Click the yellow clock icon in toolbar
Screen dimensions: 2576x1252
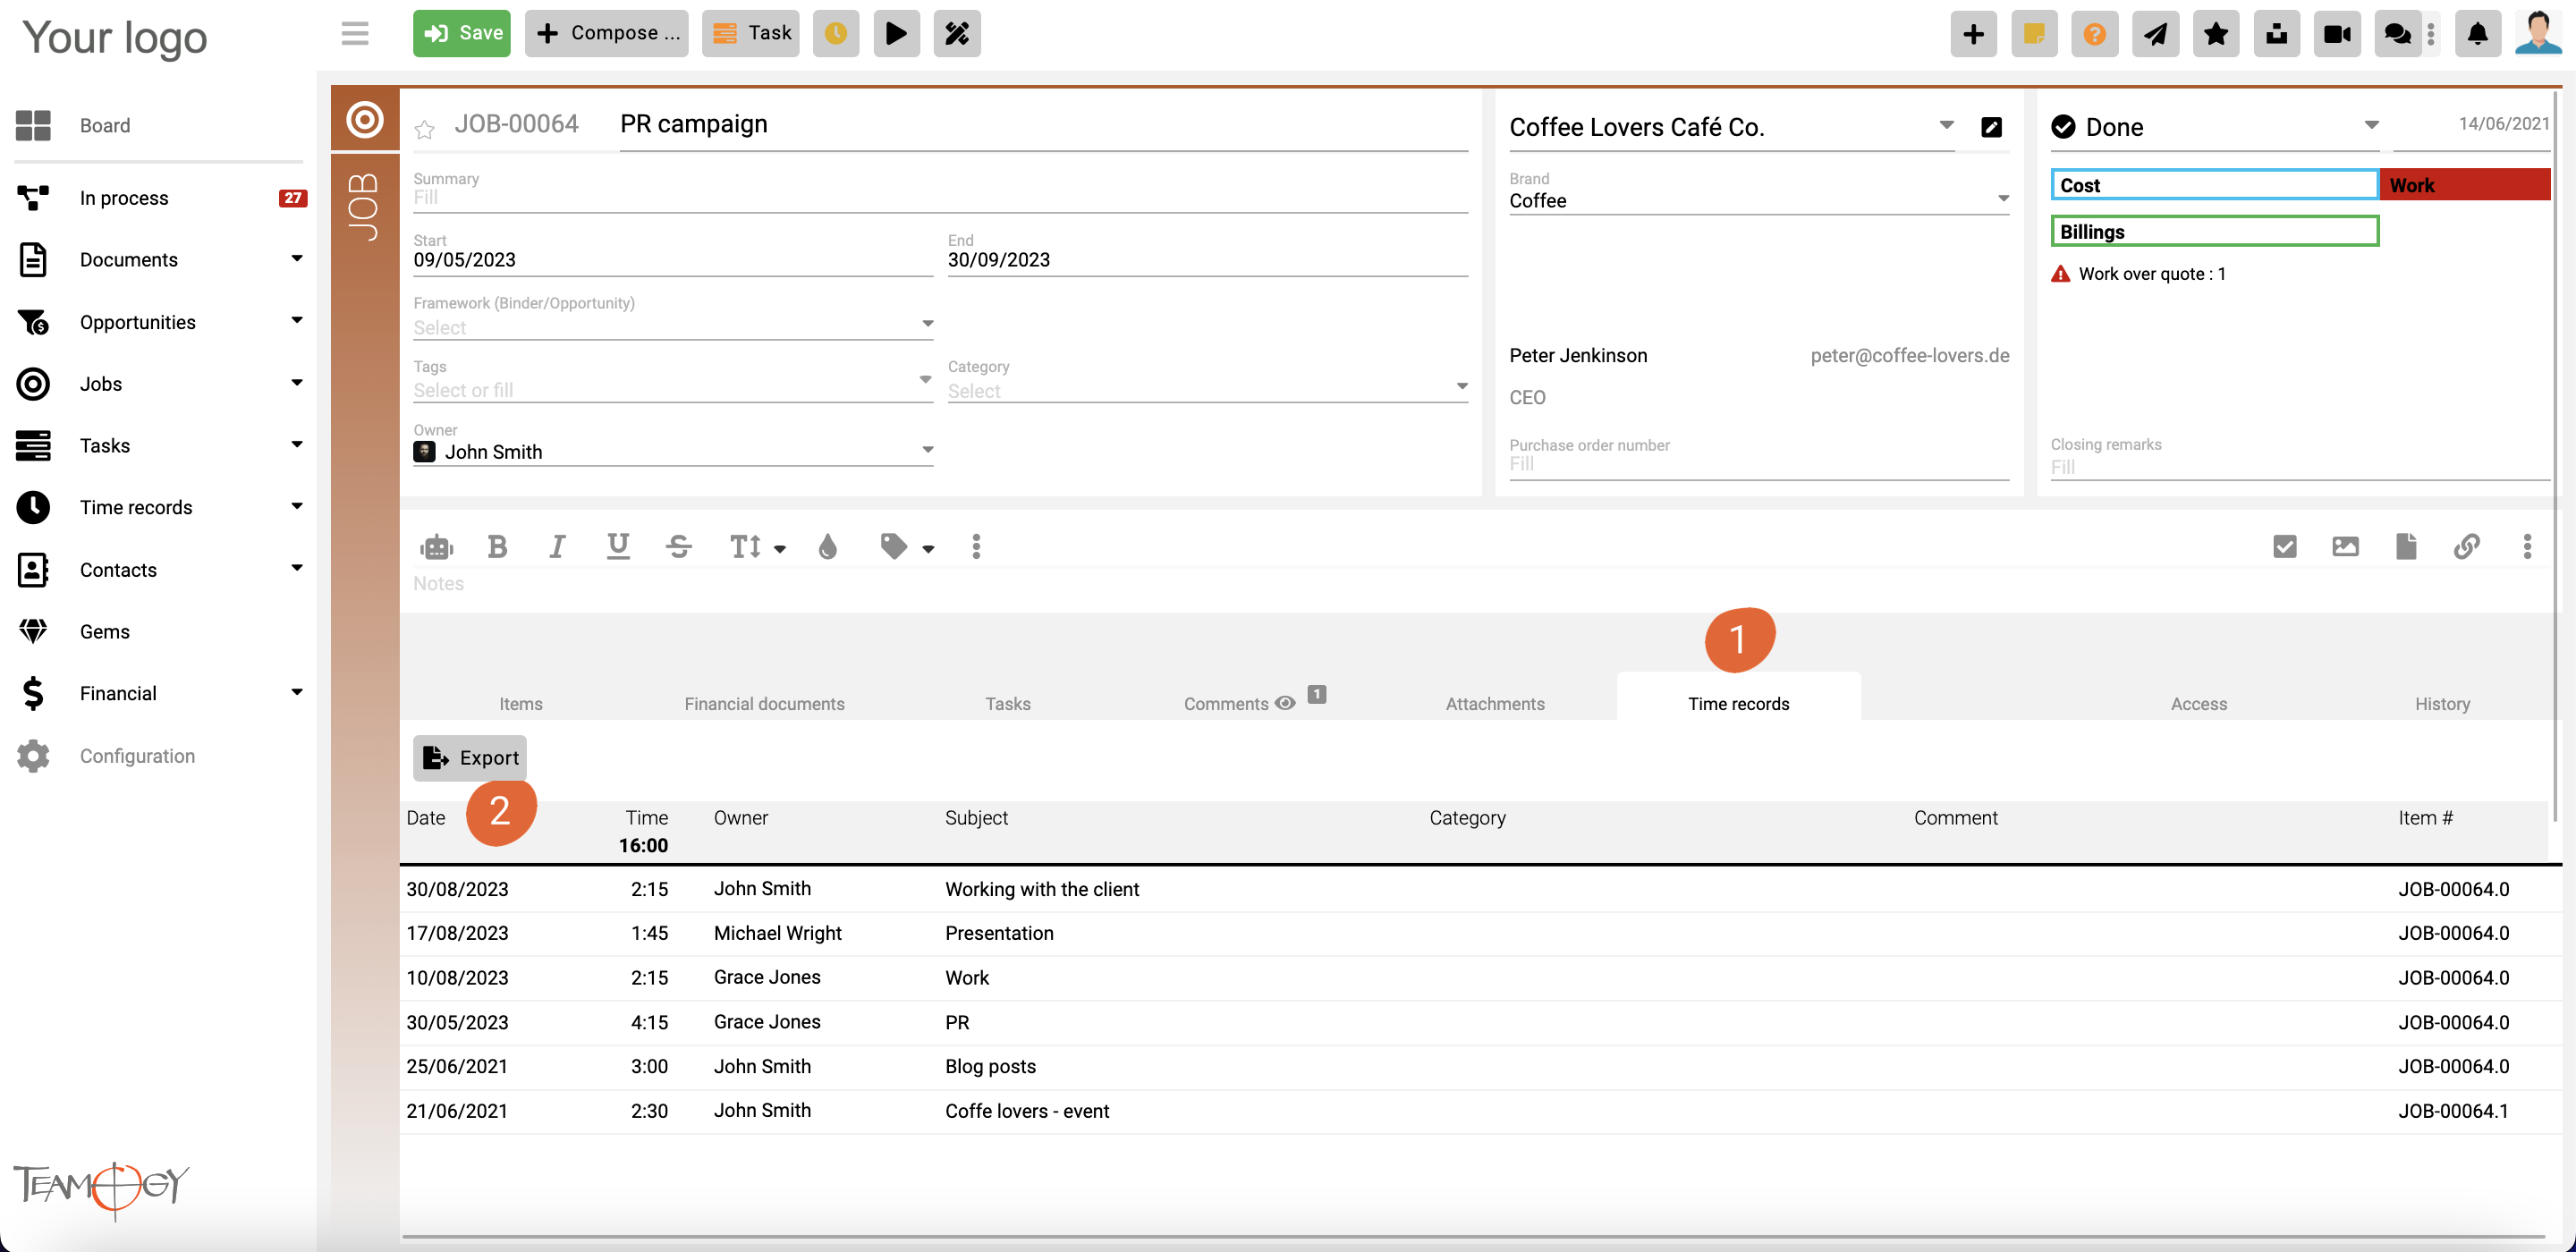tap(836, 33)
